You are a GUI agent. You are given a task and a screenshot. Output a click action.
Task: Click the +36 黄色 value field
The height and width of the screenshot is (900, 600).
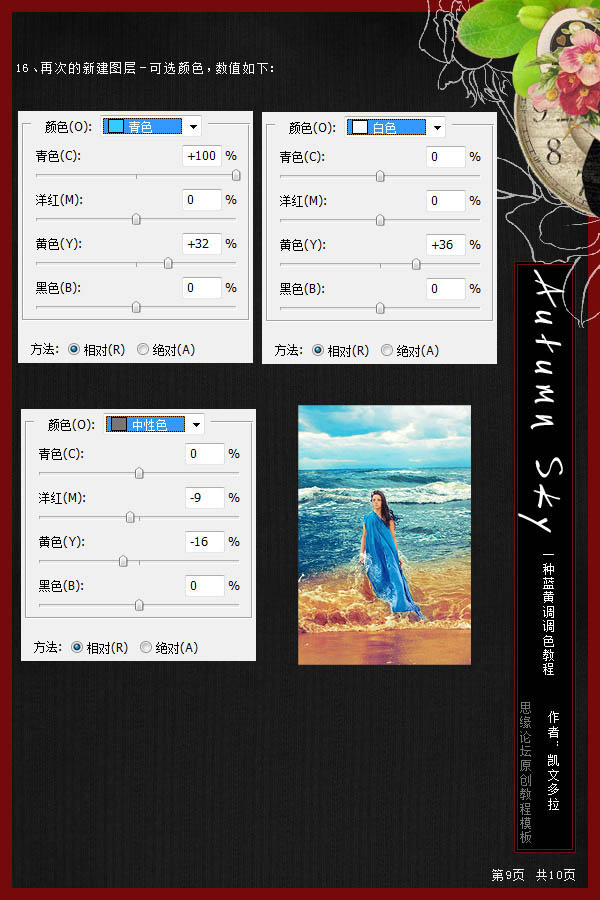(x=446, y=245)
